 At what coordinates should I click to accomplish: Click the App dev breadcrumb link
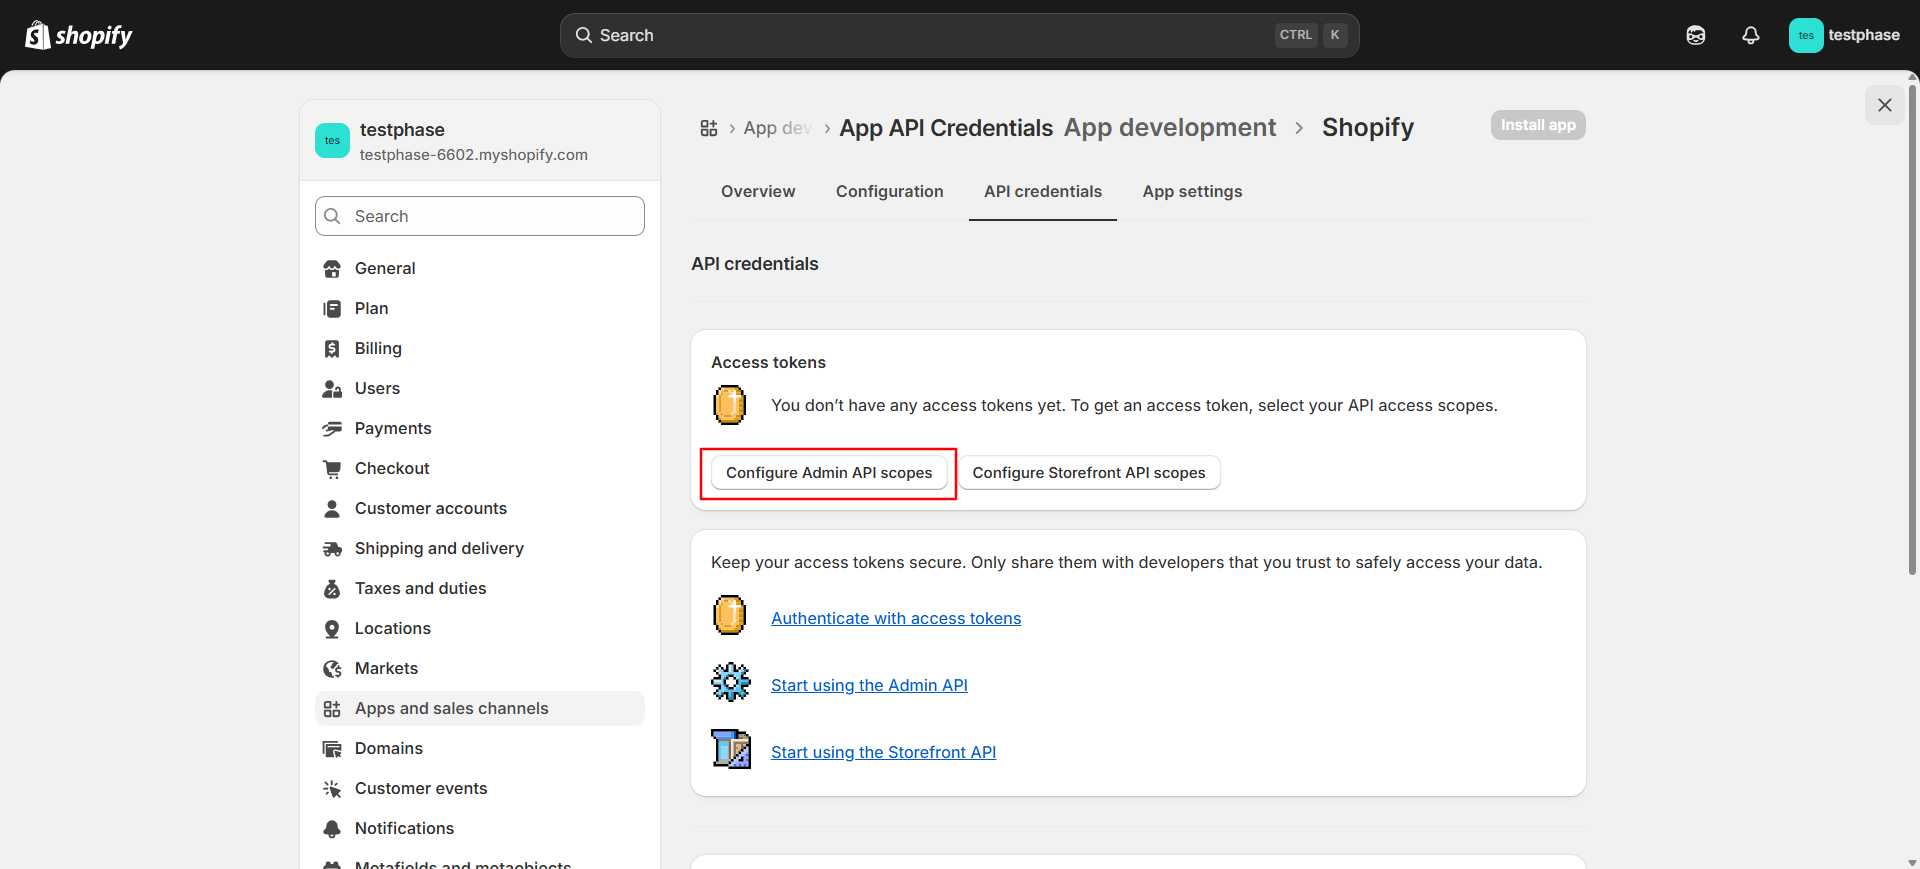(x=777, y=128)
